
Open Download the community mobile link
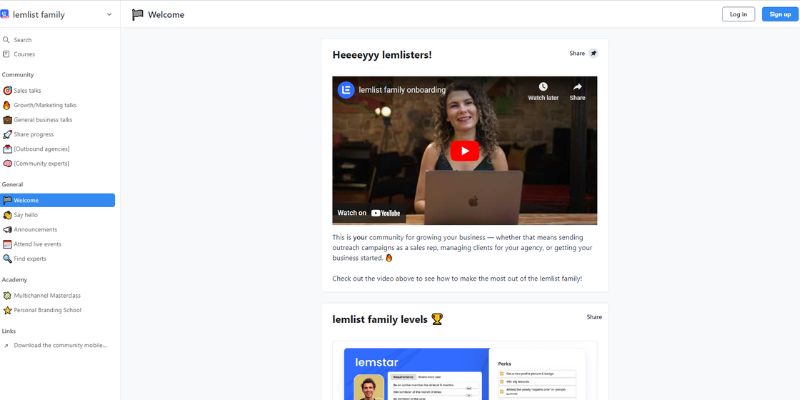60,345
